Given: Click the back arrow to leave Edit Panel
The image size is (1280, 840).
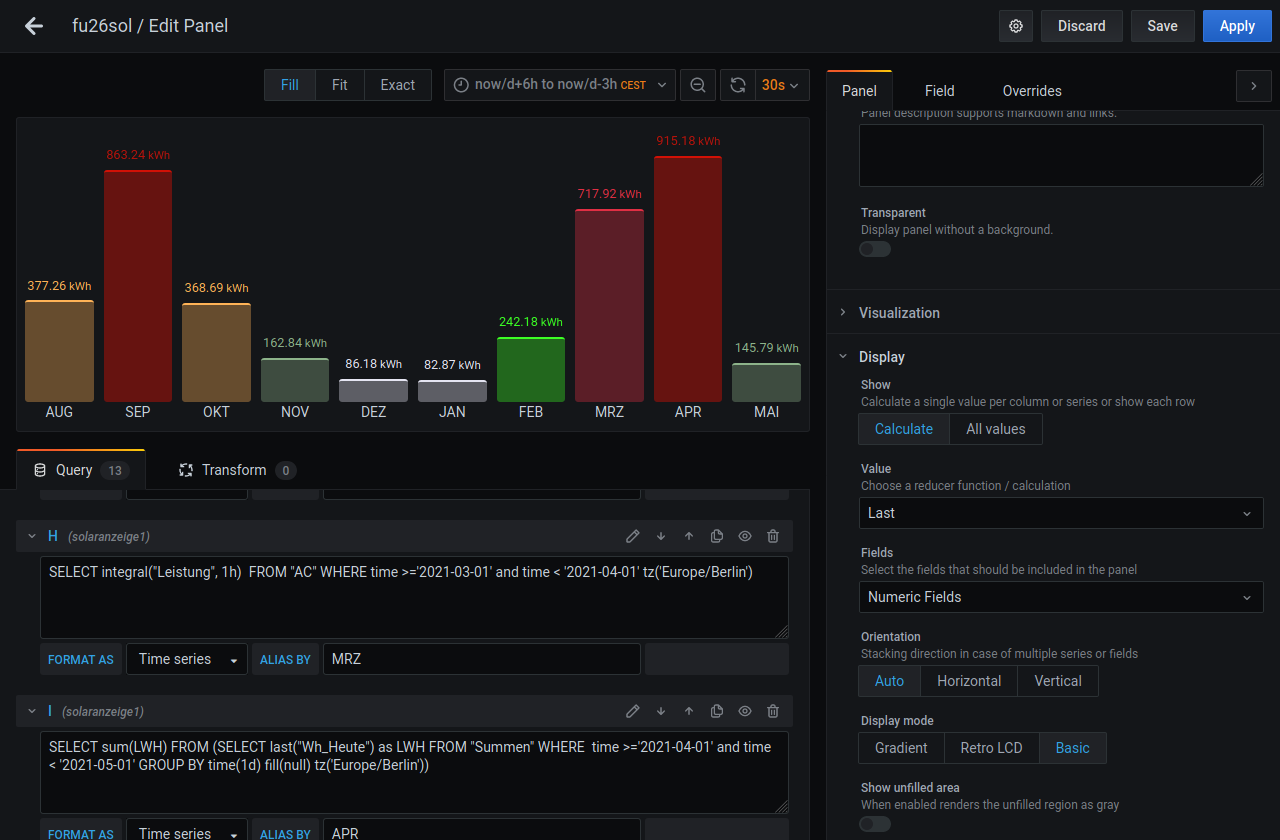Looking at the screenshot, I should tap(34, 26).
